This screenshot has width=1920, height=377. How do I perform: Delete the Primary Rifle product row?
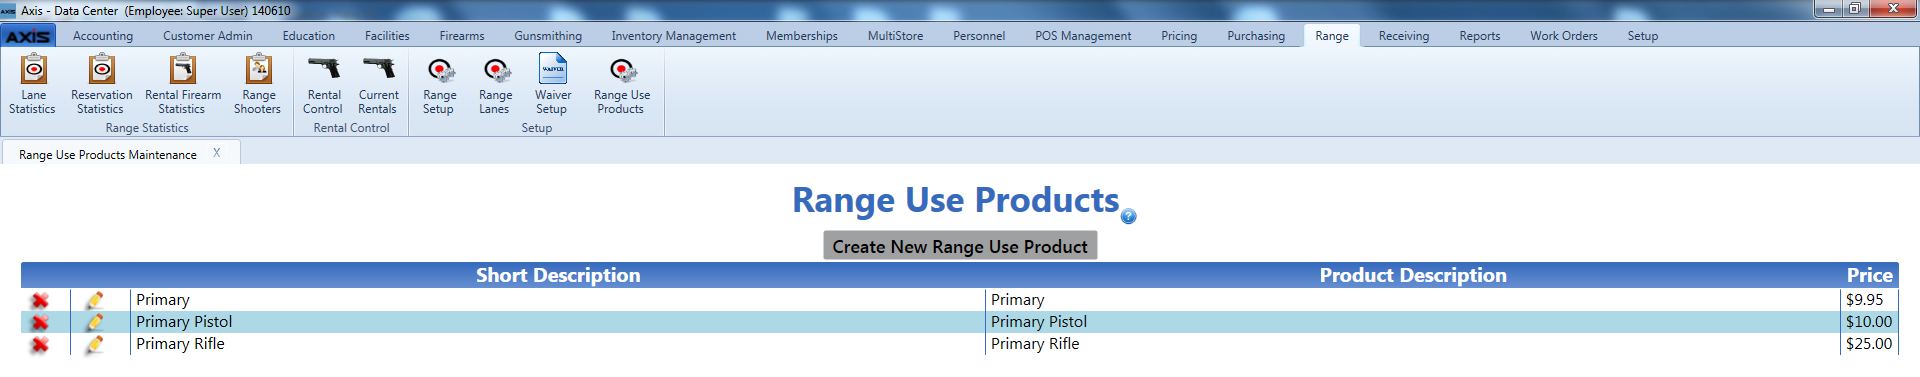tap(40, 344)
